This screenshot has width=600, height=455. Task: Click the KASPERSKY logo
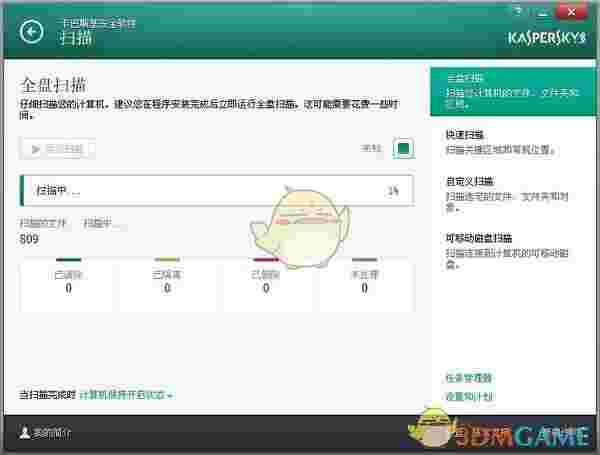point(547,38)
